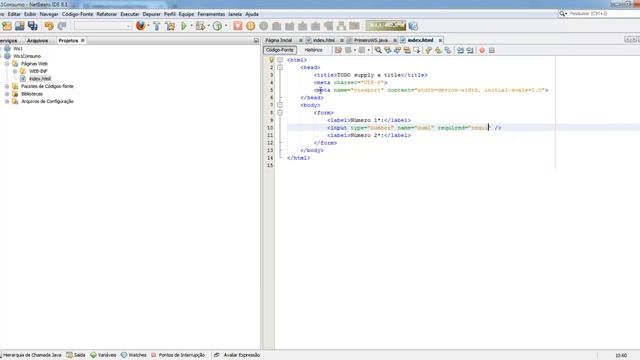Click the Open Project toolbar icon
640x360 pixels.
20,26
